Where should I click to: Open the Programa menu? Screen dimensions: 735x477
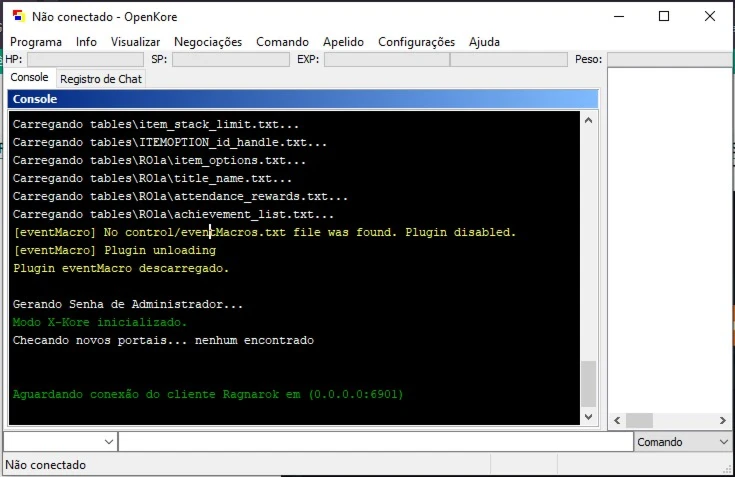click(x=36, y=42)
